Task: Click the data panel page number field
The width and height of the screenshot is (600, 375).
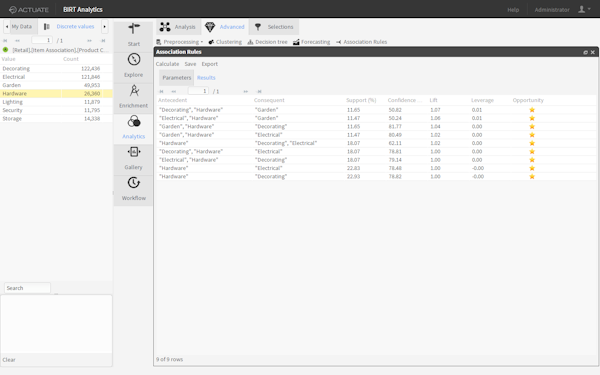Action: click(x=42, y=40)
